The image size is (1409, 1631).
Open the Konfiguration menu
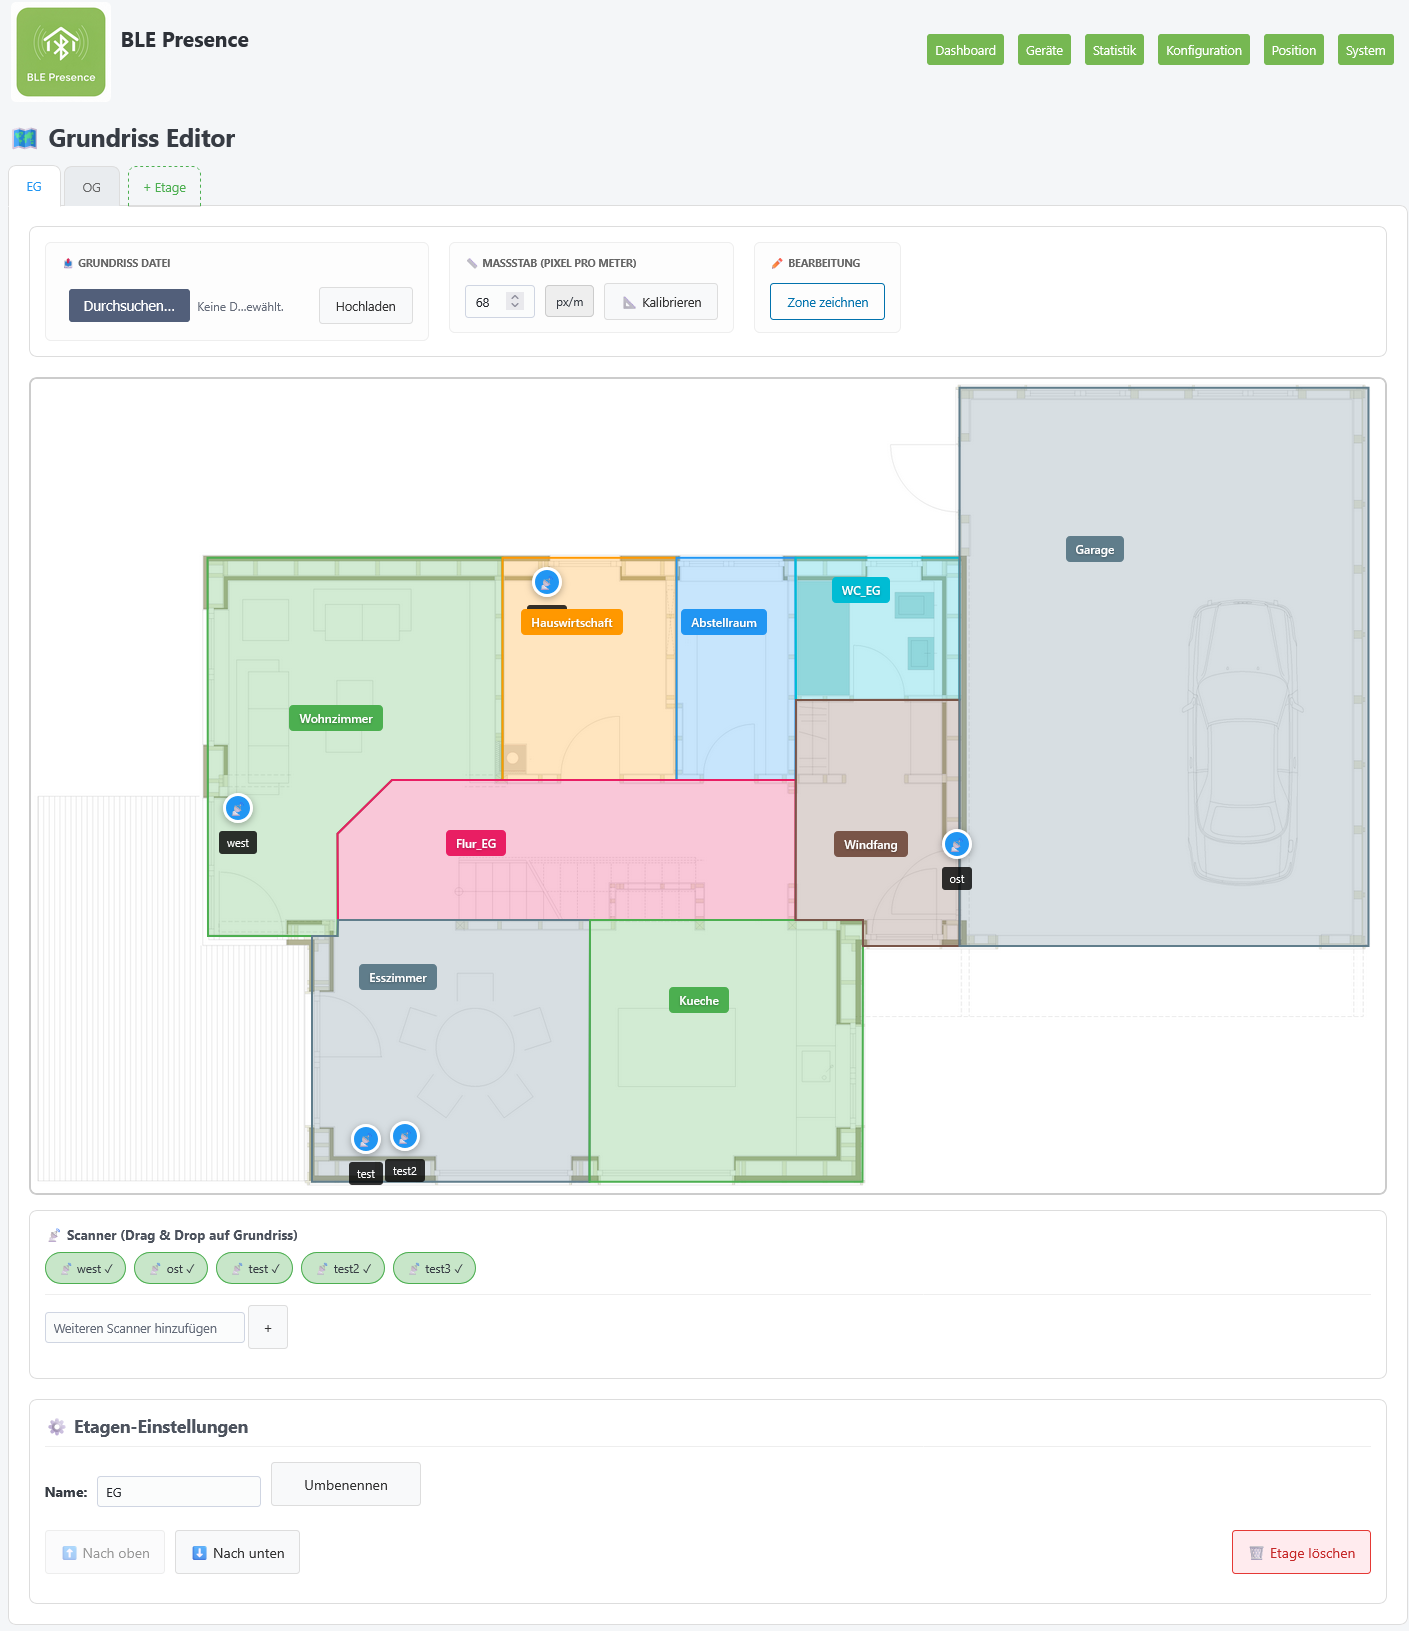(1203, 50)
